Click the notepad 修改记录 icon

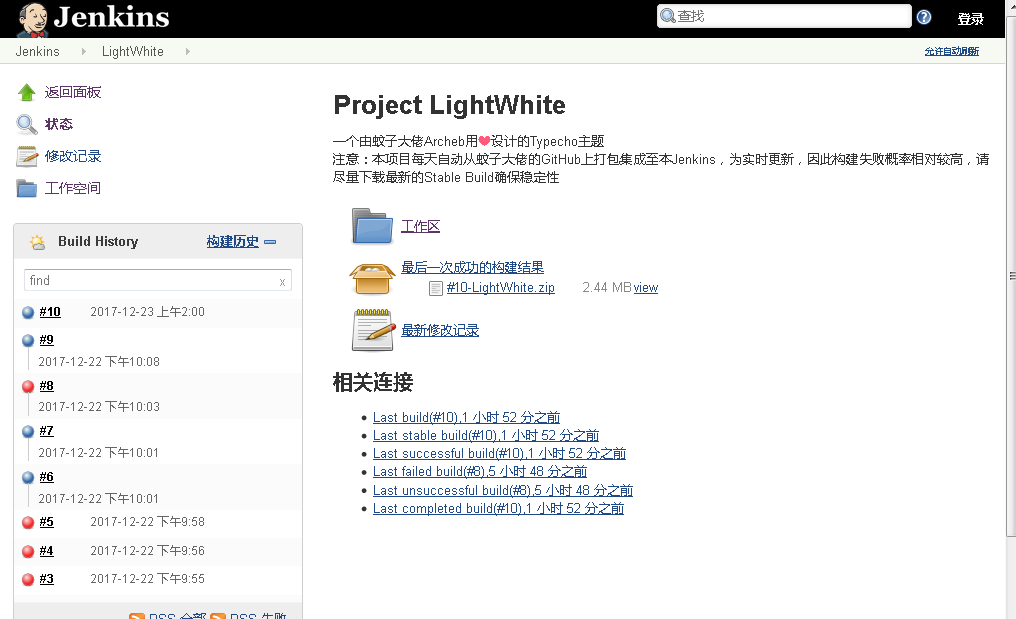tap(27, 156)
